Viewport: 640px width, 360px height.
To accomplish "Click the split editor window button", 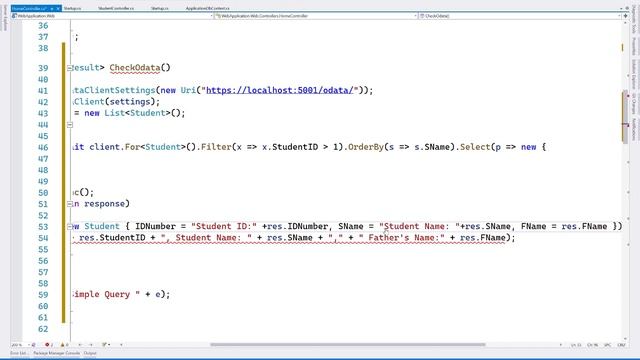I will tap(625, 16).
